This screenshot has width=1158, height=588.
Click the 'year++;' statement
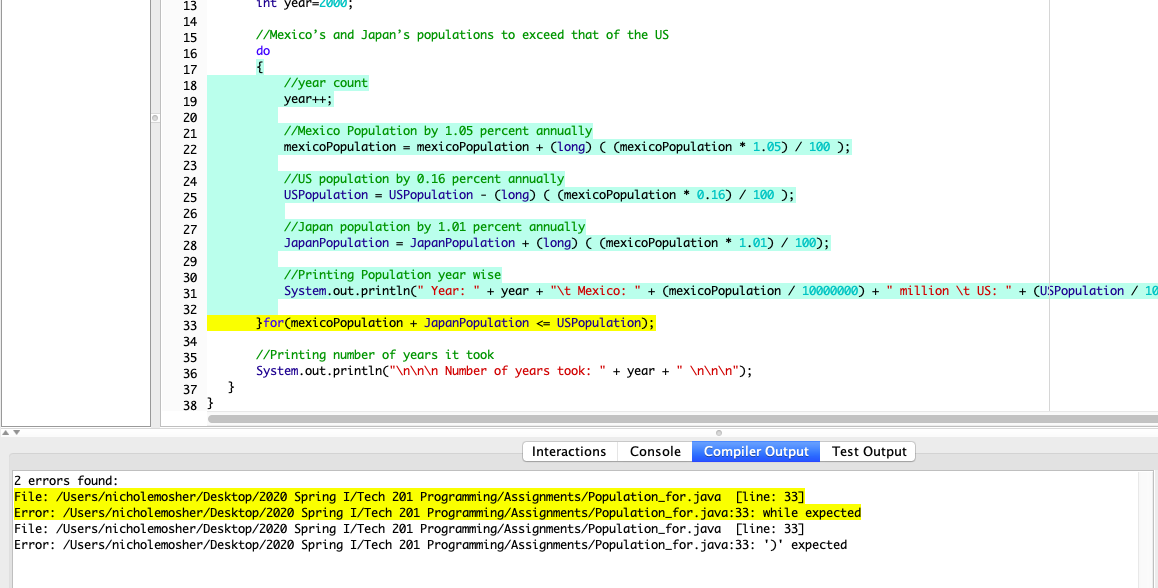(x=309, y=99)
